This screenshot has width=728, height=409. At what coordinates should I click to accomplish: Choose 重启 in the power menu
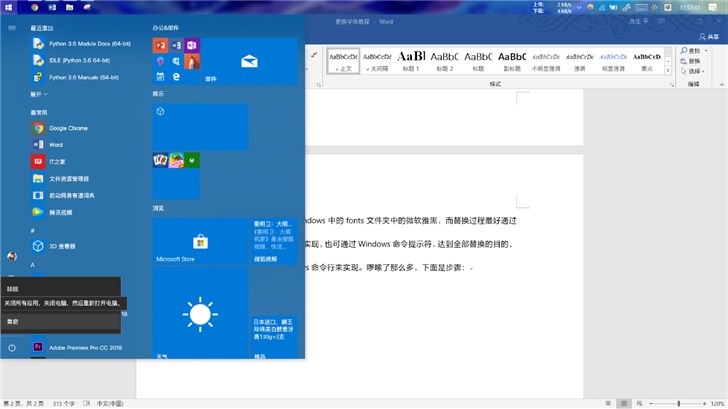point(61,321)
